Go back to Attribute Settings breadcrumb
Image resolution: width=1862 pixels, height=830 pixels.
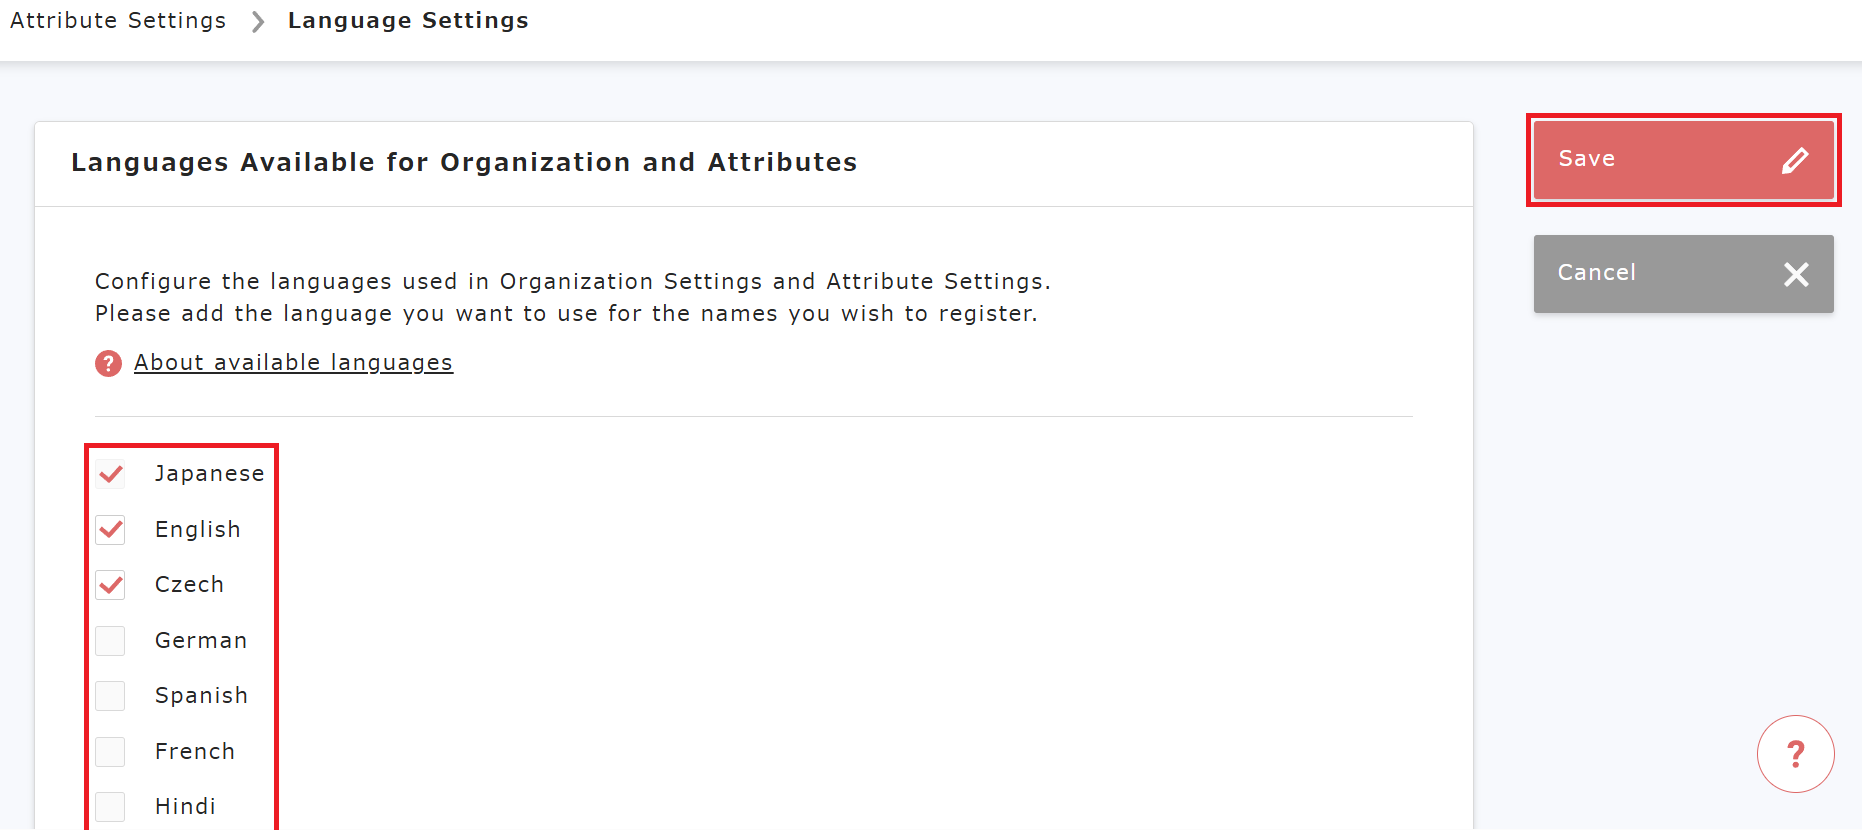[118, 21]
